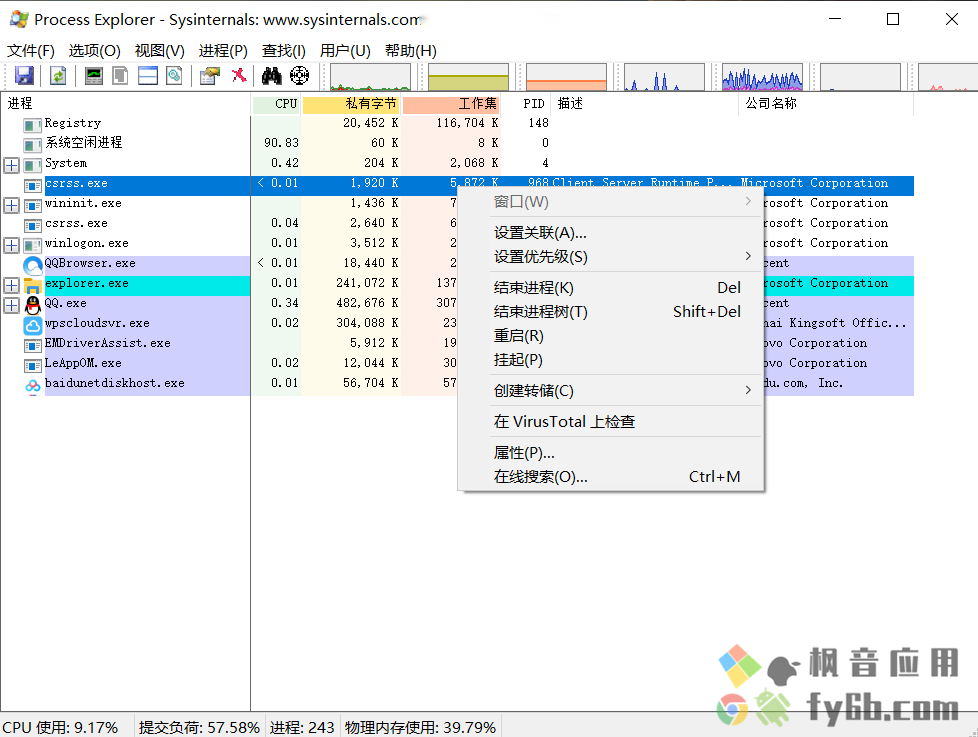Sort by the 描述 column header
The height and width of the screenshot is (737, 978).
pyautogui.click(x=645, y=104)
